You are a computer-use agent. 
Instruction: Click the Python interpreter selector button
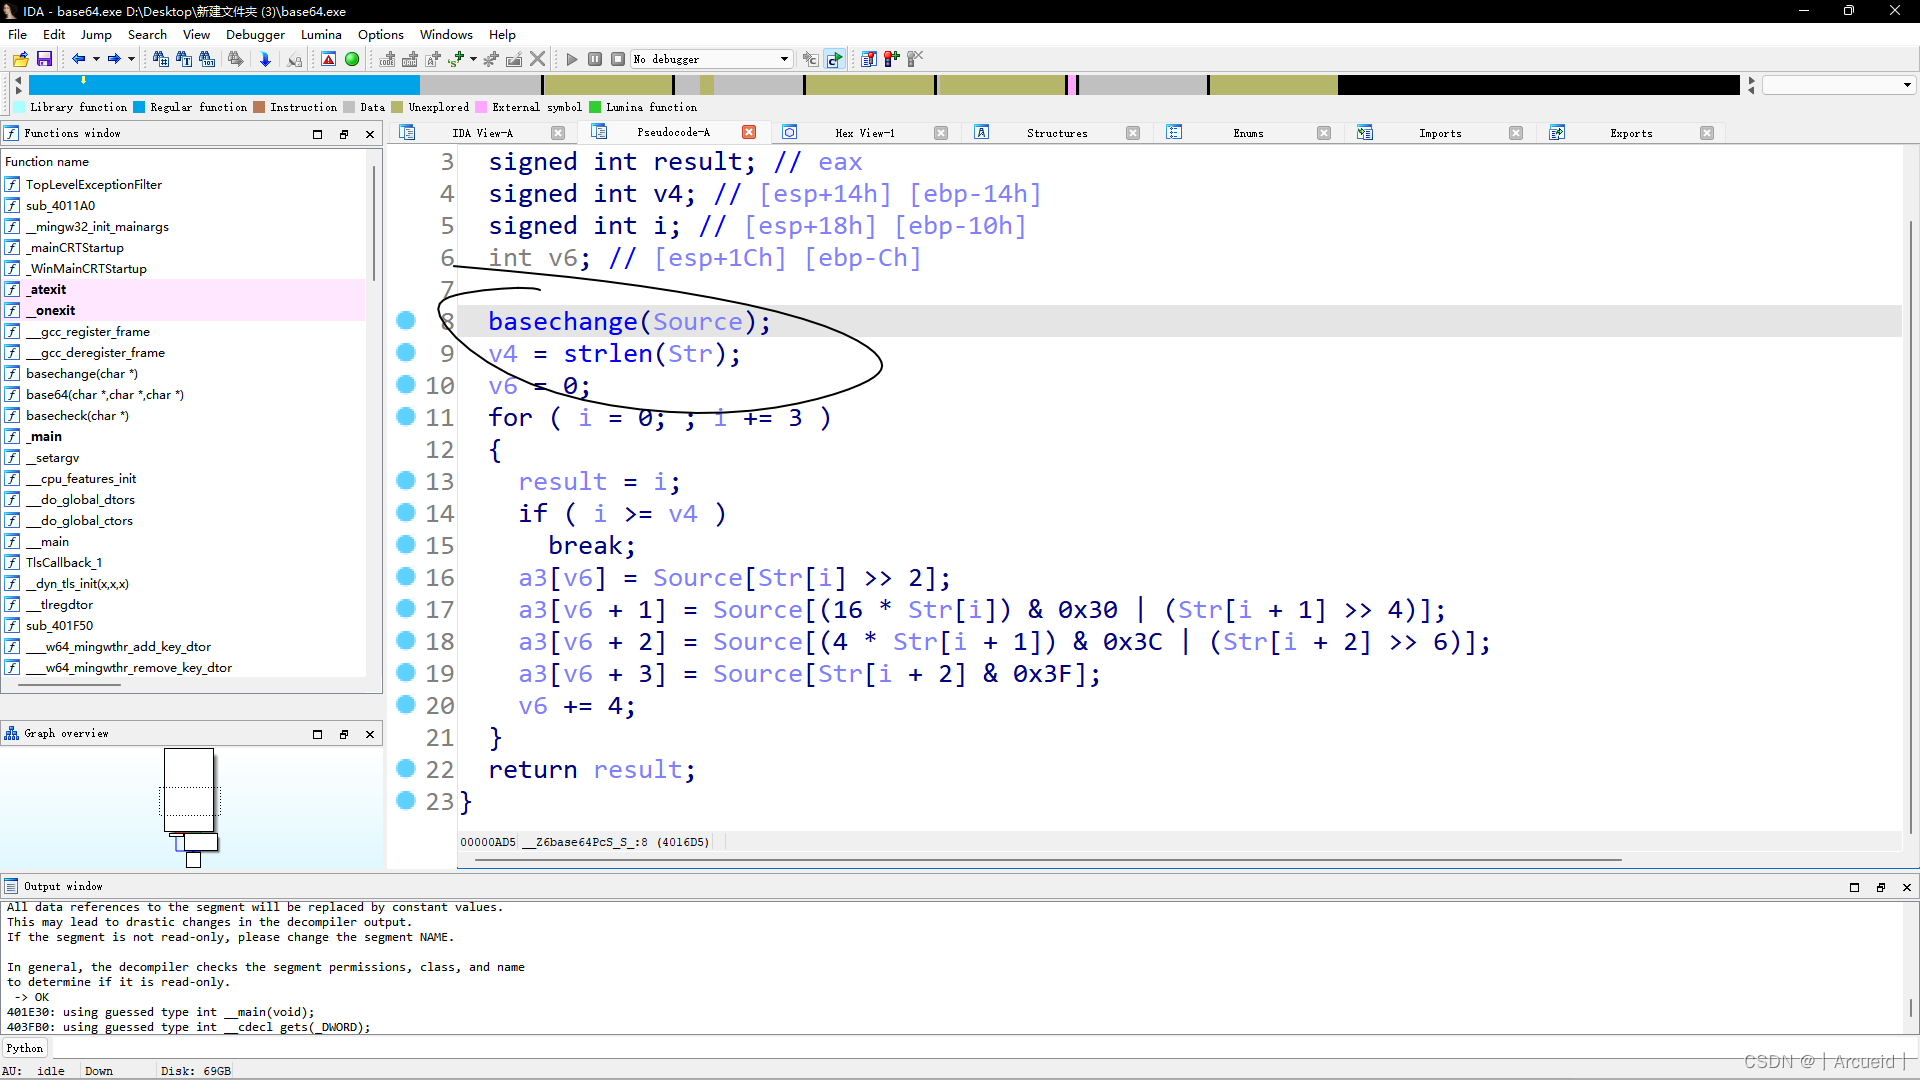pyautogui.click(x=25, y=1049)
